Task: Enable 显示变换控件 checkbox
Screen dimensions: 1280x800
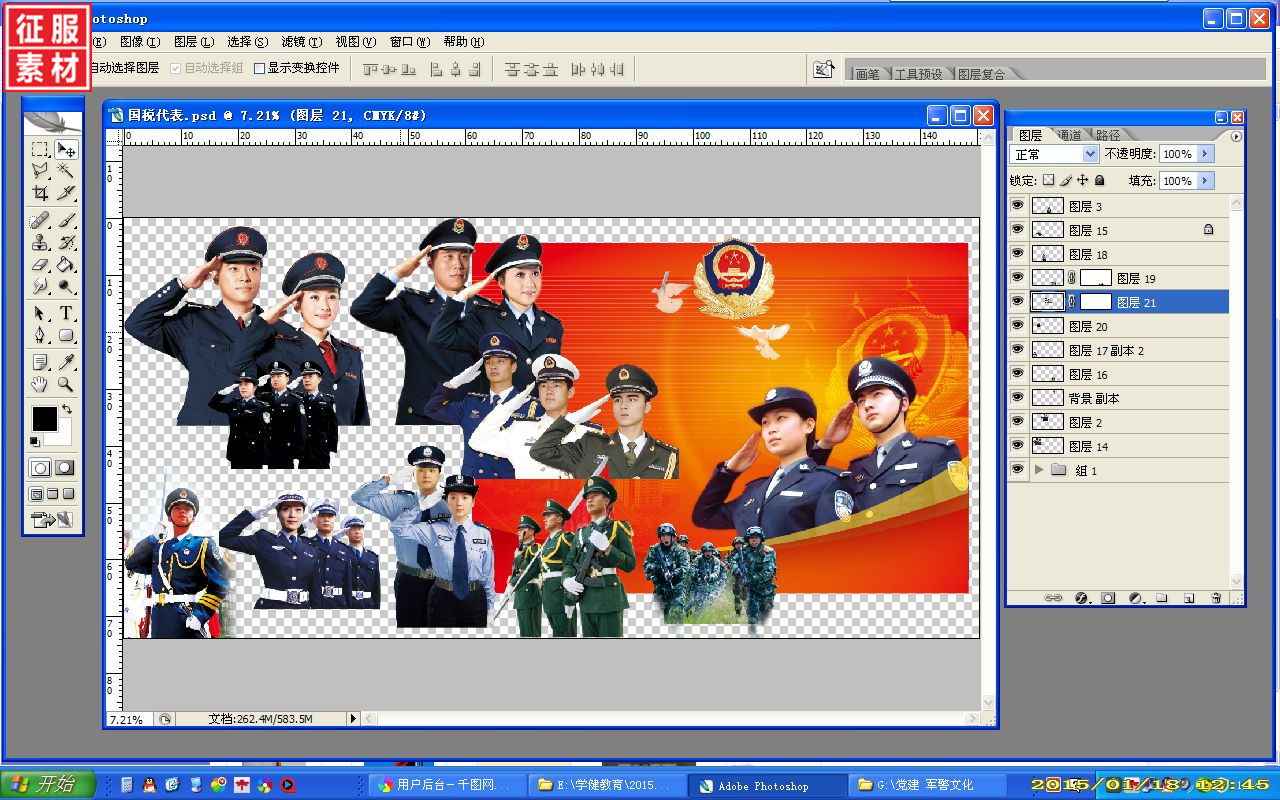Action: click(259, 69)
